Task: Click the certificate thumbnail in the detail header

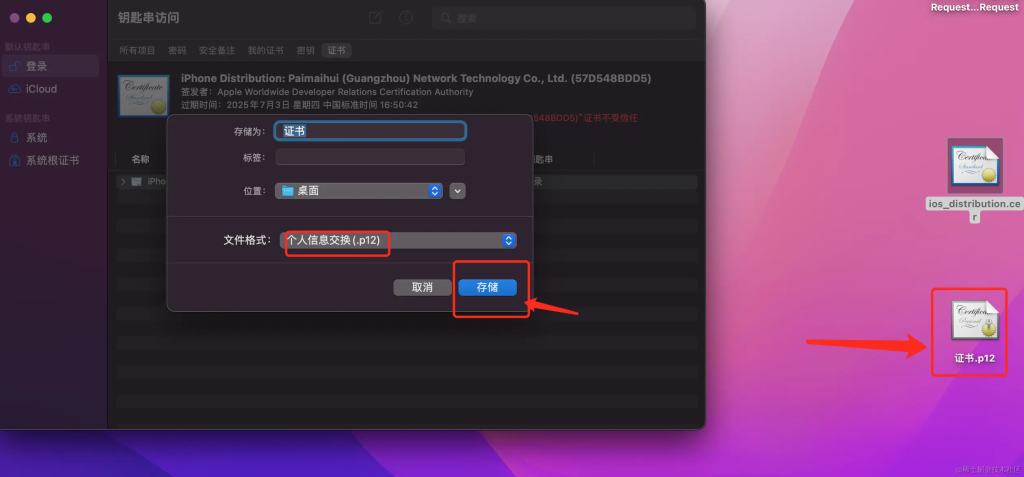Action: 142,97
